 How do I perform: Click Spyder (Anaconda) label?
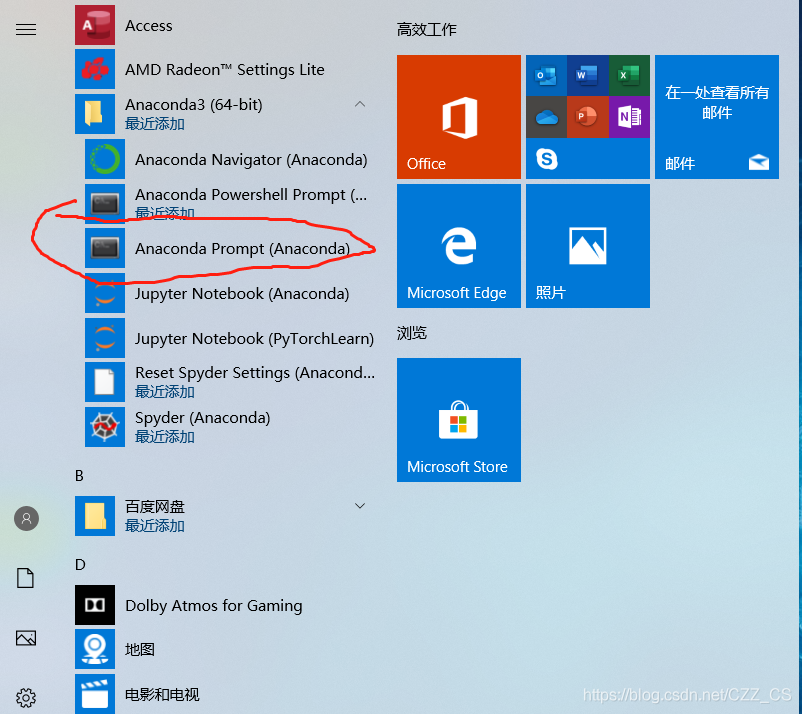[x=203, y=418]
